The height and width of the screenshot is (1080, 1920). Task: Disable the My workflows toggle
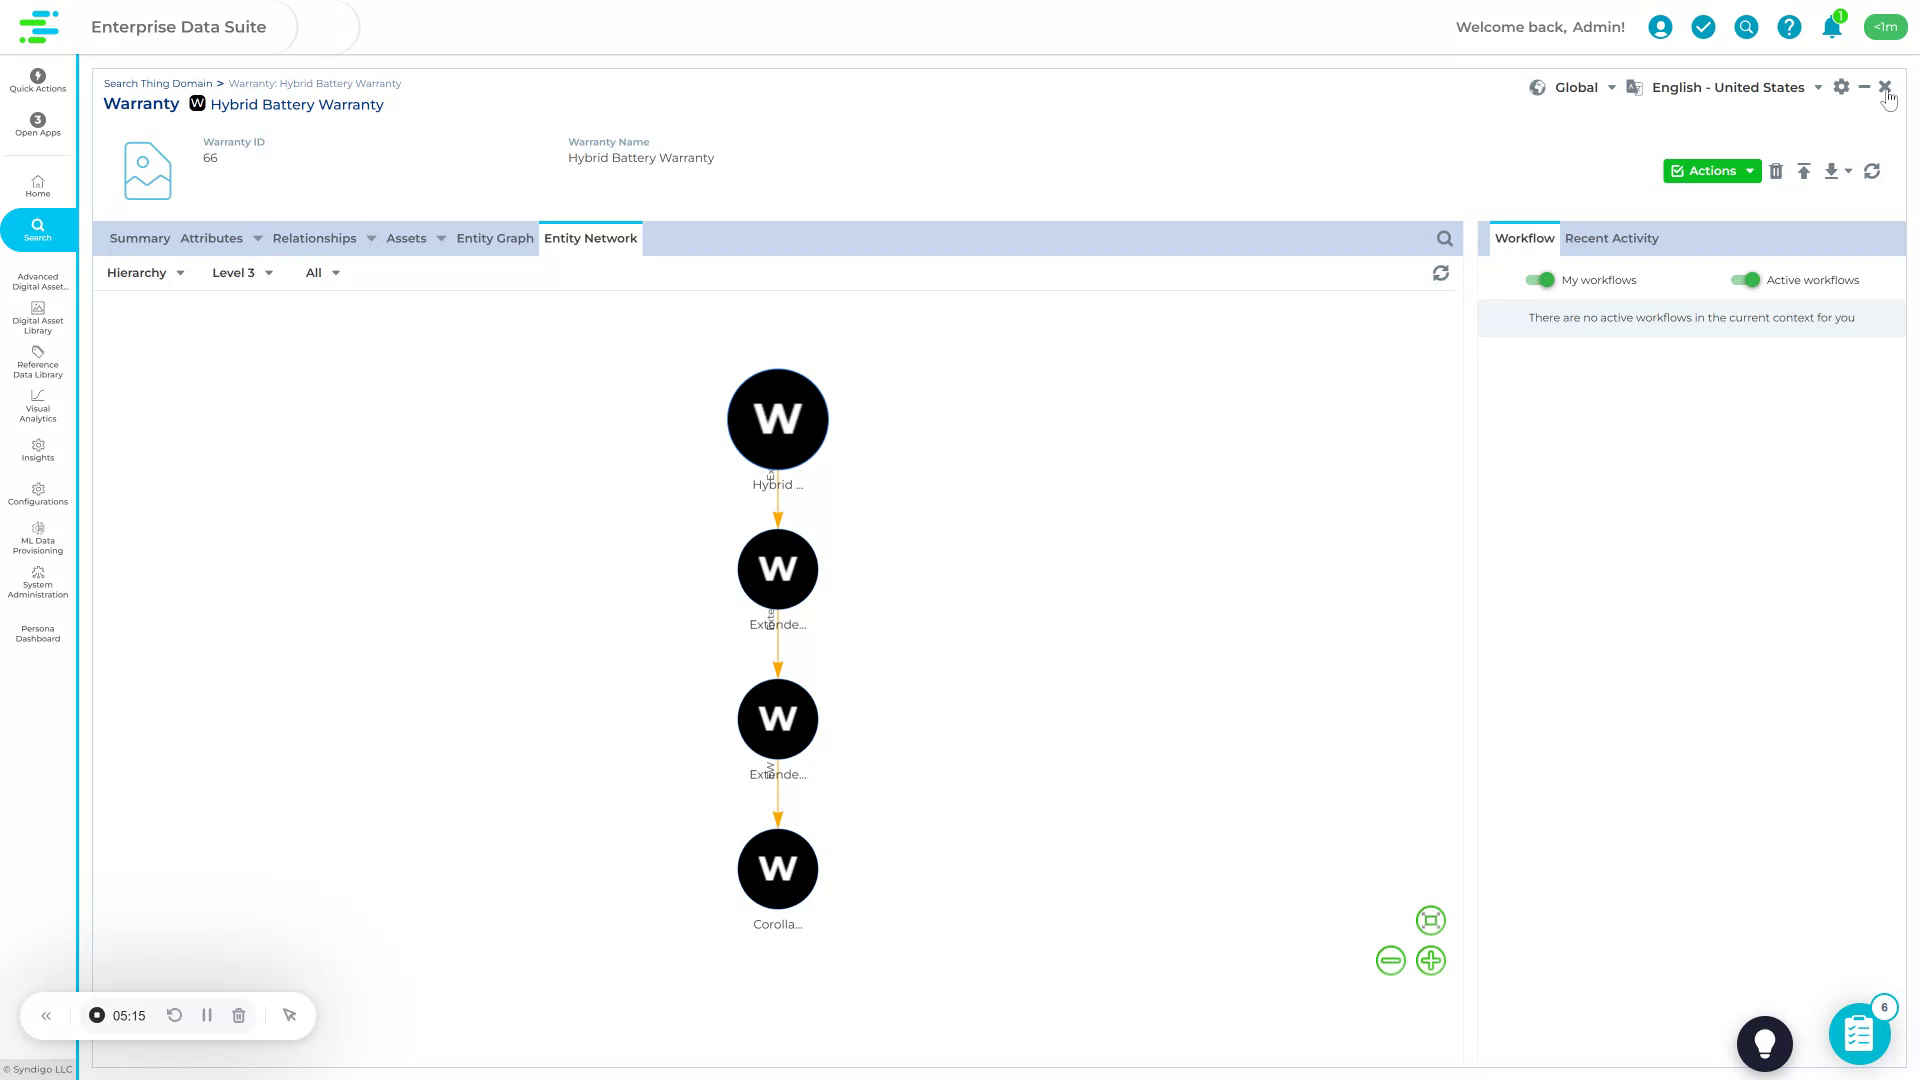[1540, 280]
